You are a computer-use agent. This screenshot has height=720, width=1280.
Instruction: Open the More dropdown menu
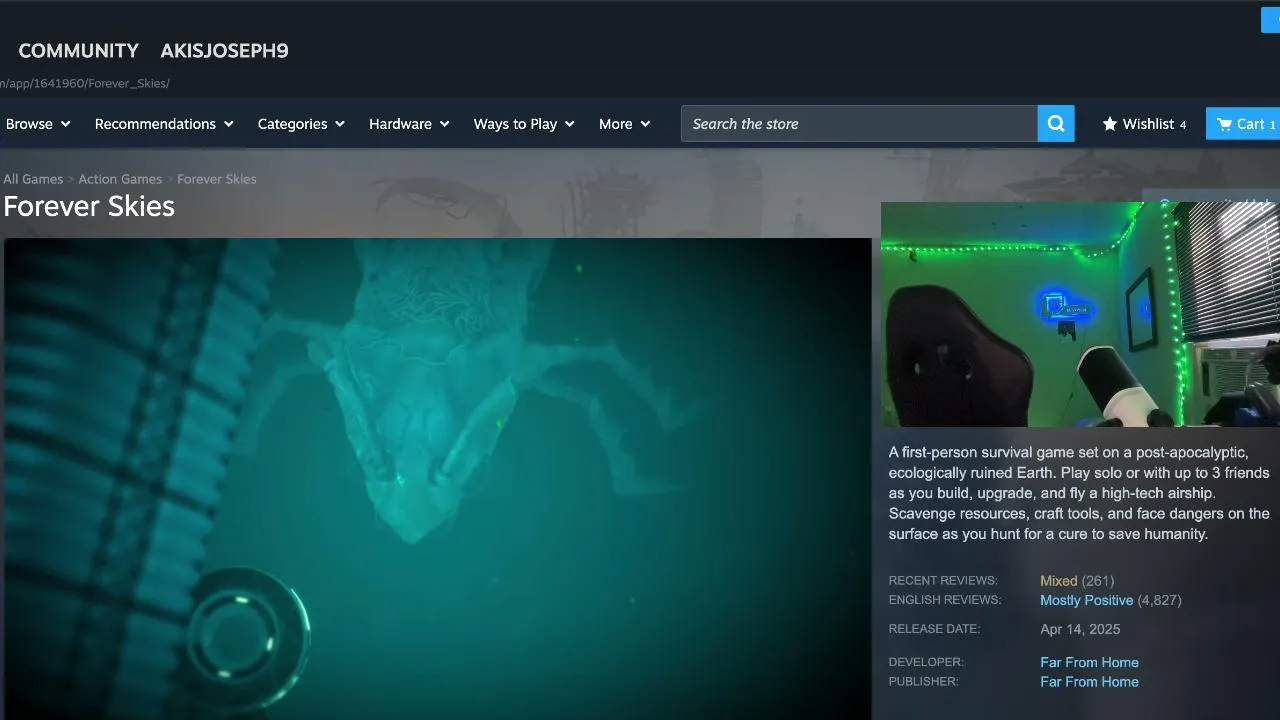[625, 124]
